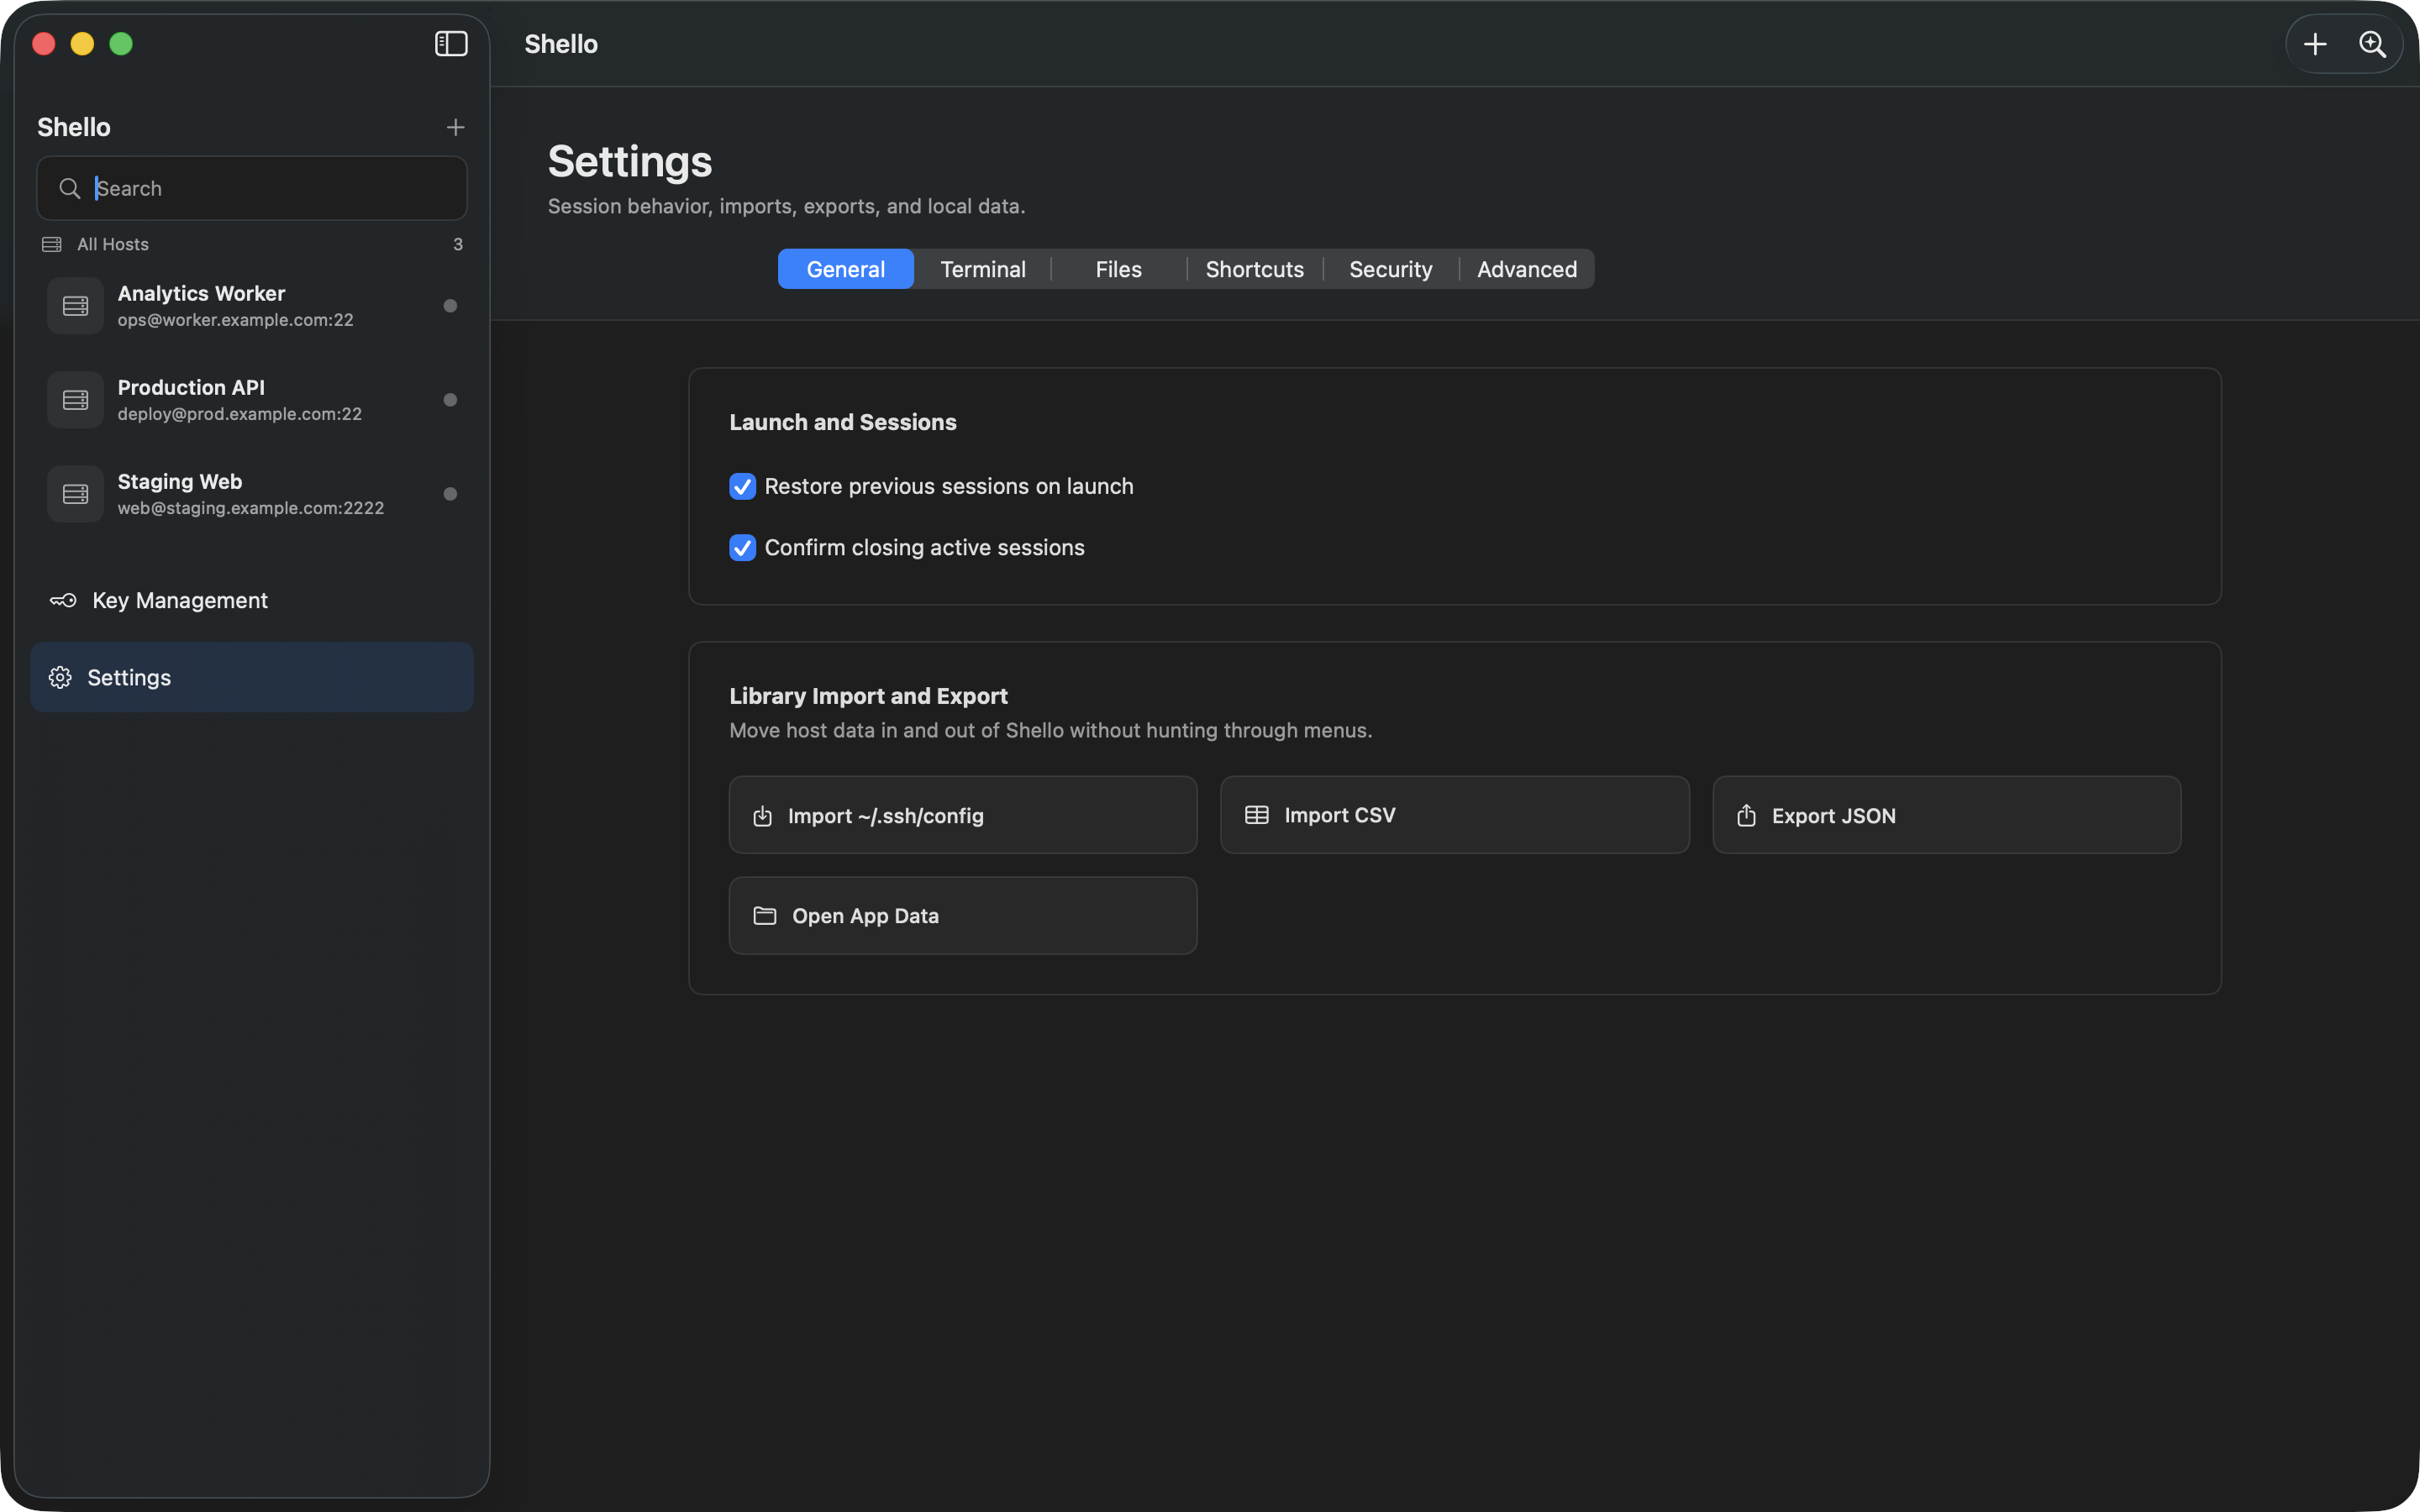The image size is (2420, 1512).
Task: Switch to the Terminal tab
Action: pyautogui.click(x=983, y=269)
